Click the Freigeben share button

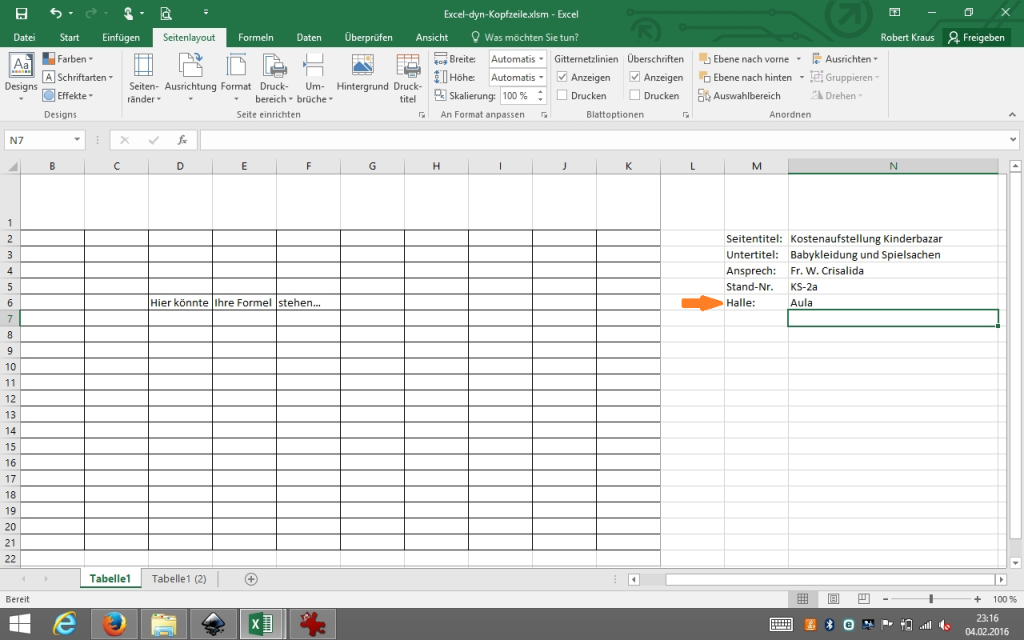click(x=976, y=37)
